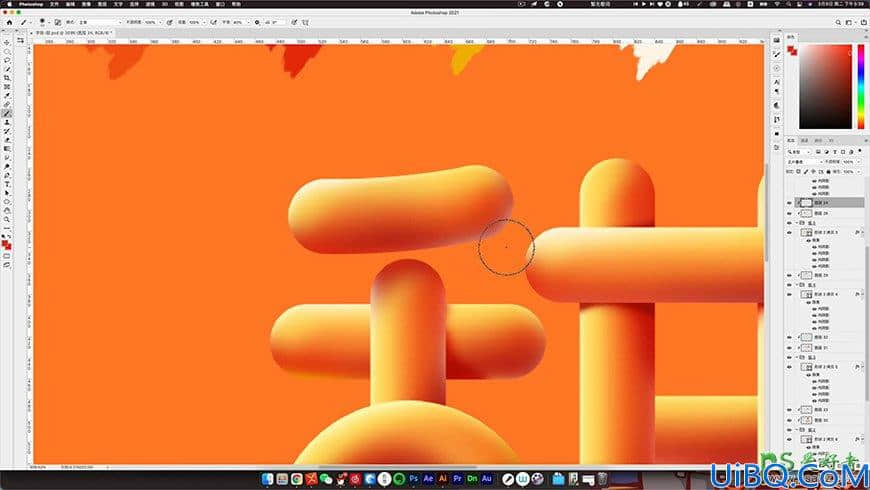Open Adobe Illustrator from the Dock

pos(443,478)
